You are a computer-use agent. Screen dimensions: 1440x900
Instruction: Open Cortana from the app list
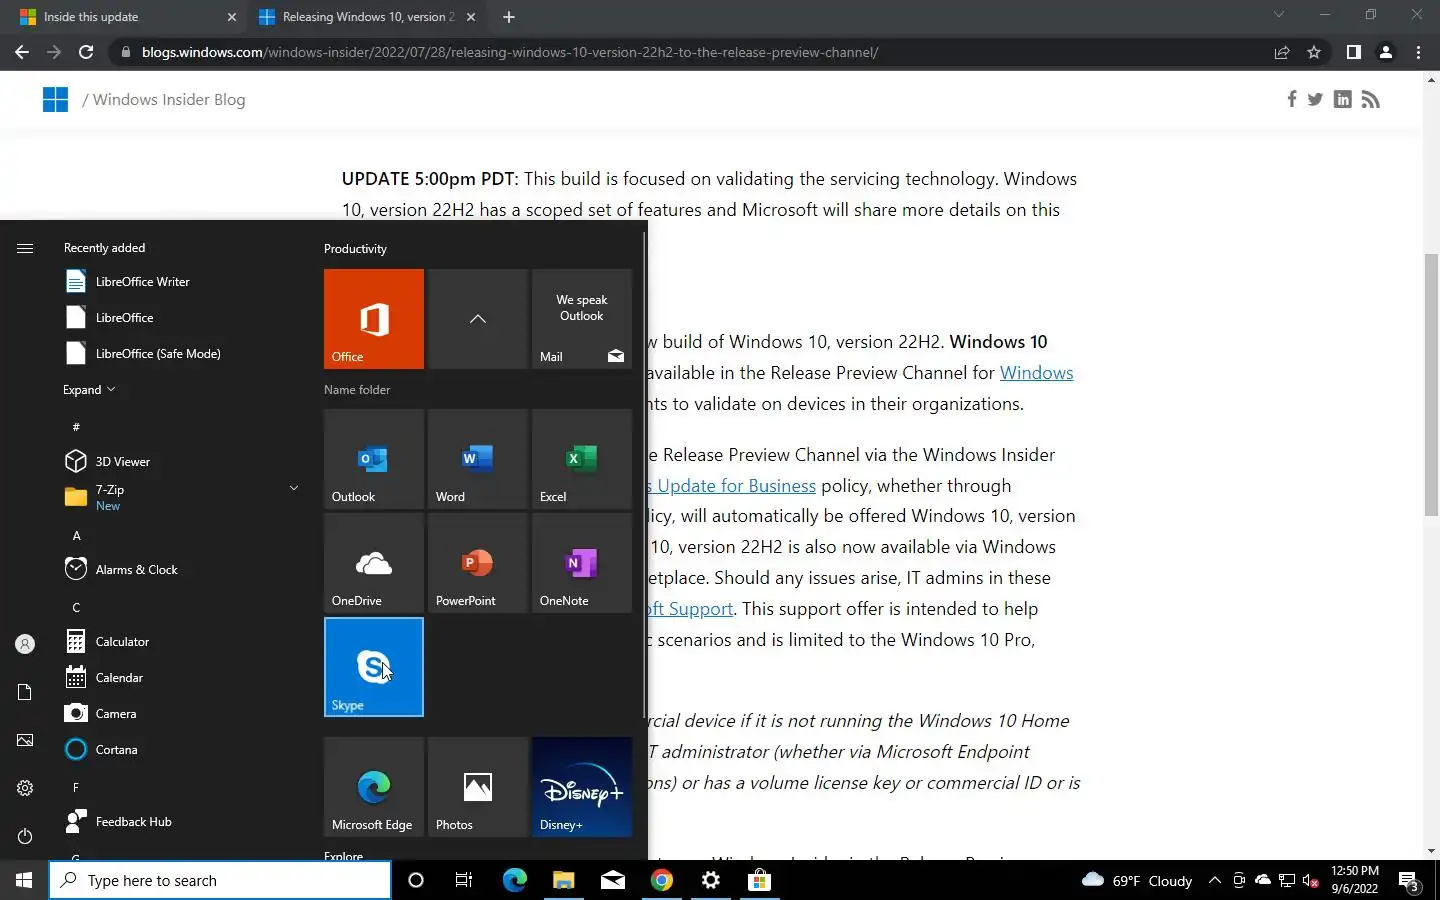[x=180, y=750]
